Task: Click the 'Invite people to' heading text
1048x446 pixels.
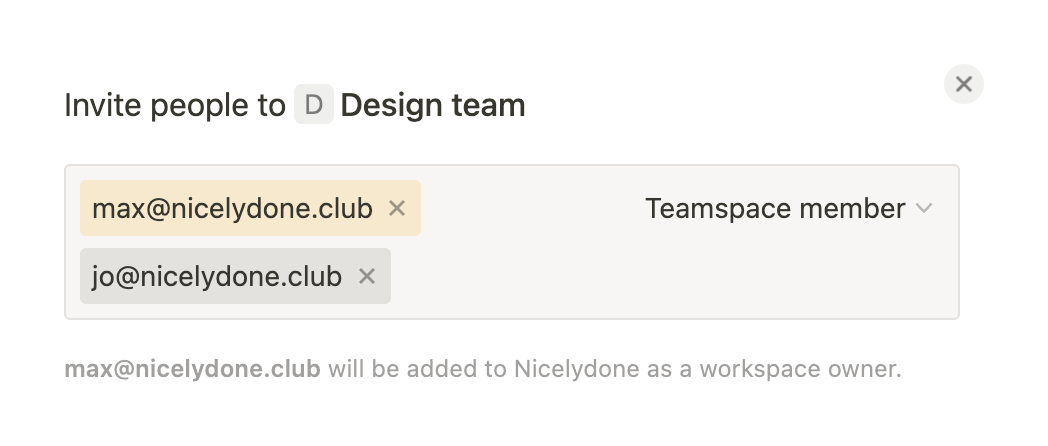Action: coord(175,105)
